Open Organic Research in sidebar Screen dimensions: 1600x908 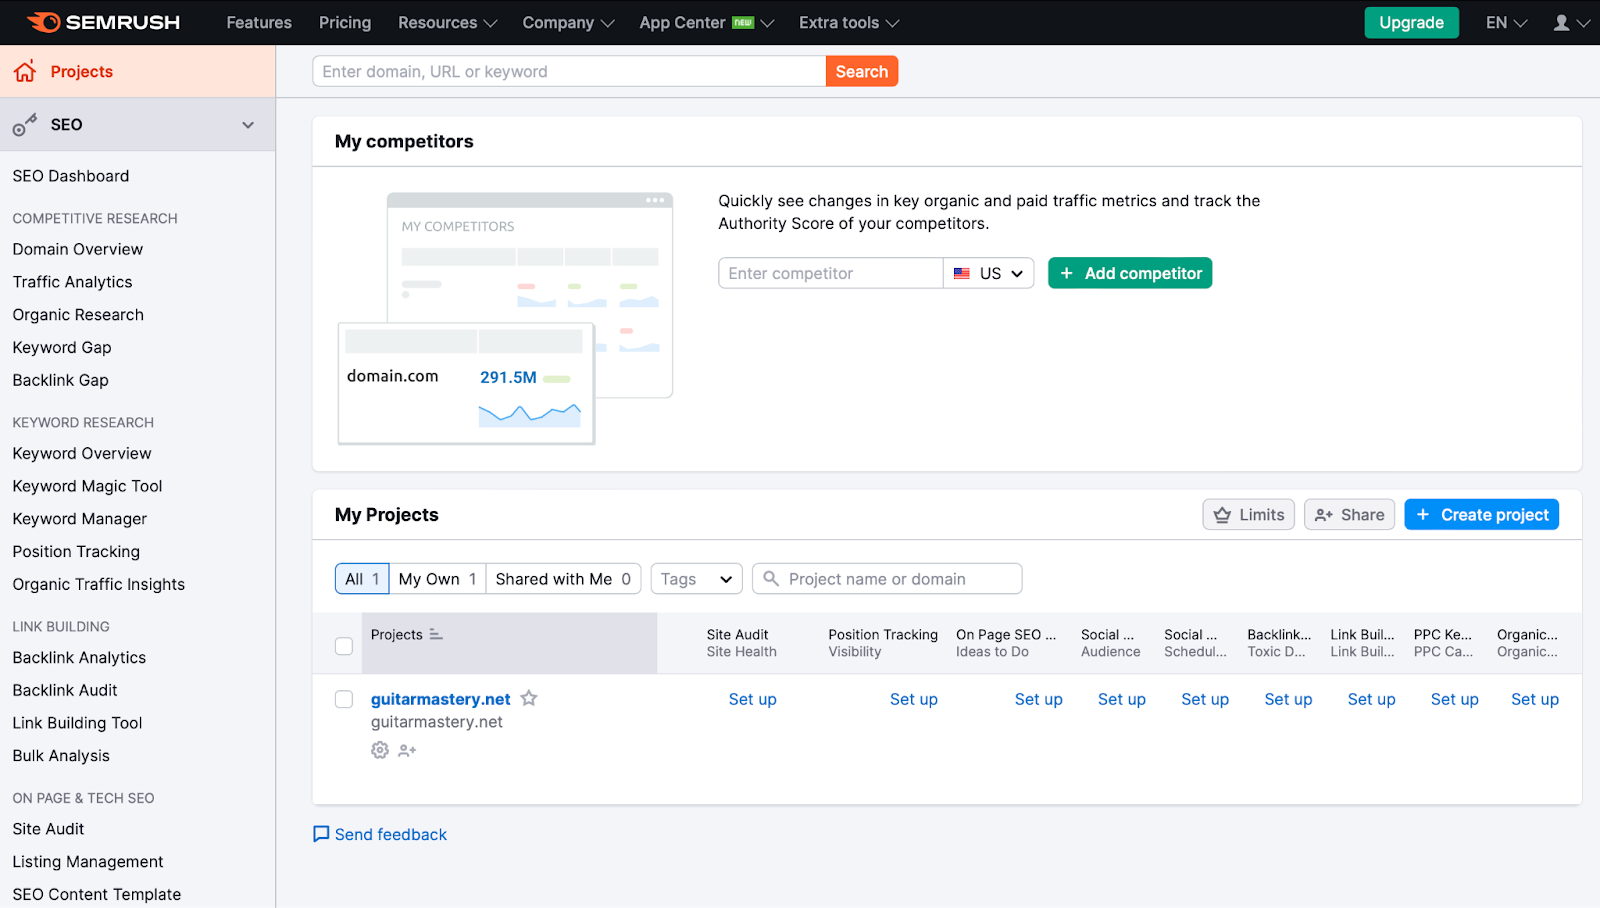(78, 315)
